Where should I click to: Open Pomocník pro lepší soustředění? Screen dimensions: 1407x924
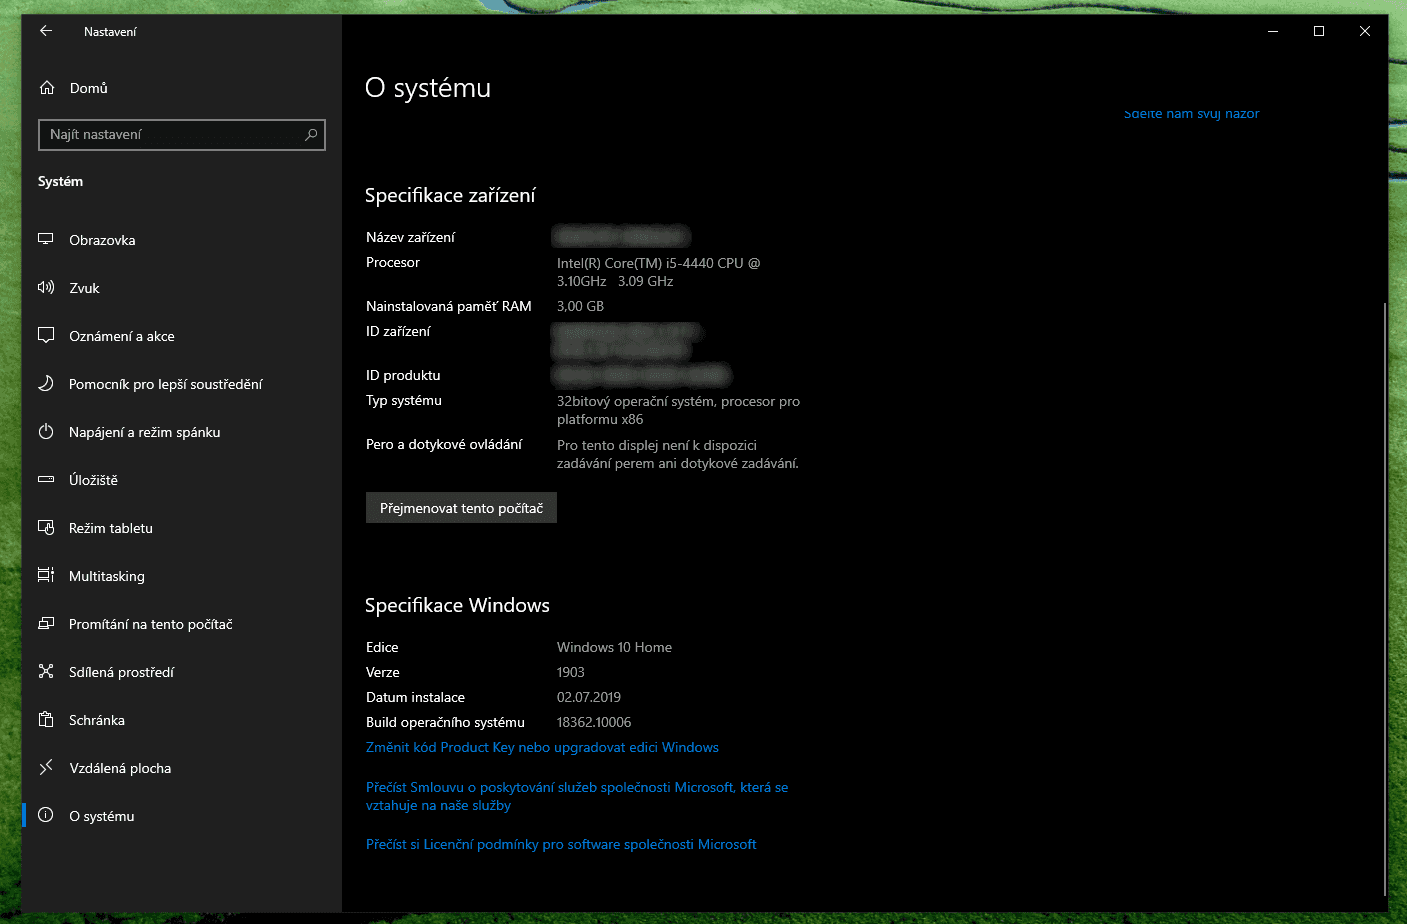point(166,384)
